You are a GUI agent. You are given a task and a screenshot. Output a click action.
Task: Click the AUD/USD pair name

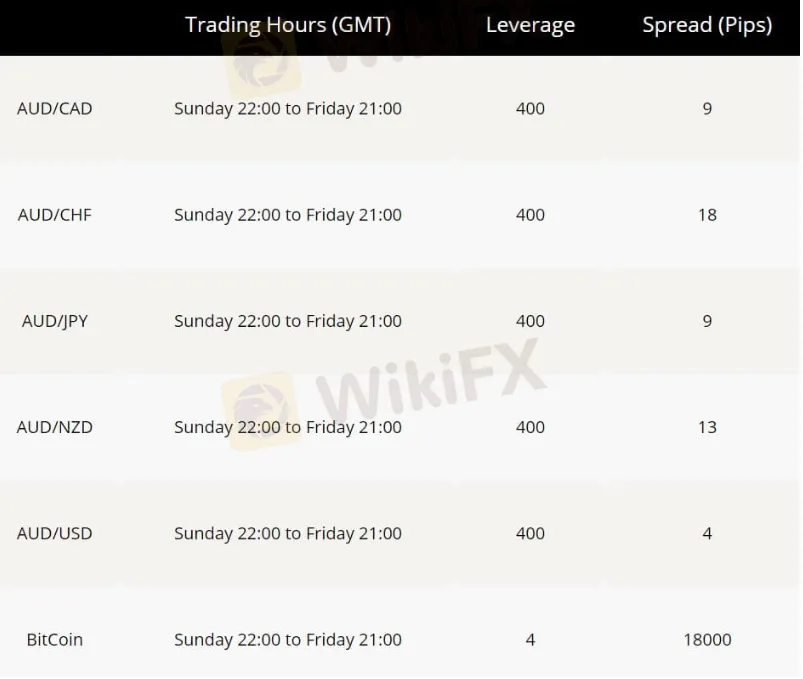coord(55,533)
